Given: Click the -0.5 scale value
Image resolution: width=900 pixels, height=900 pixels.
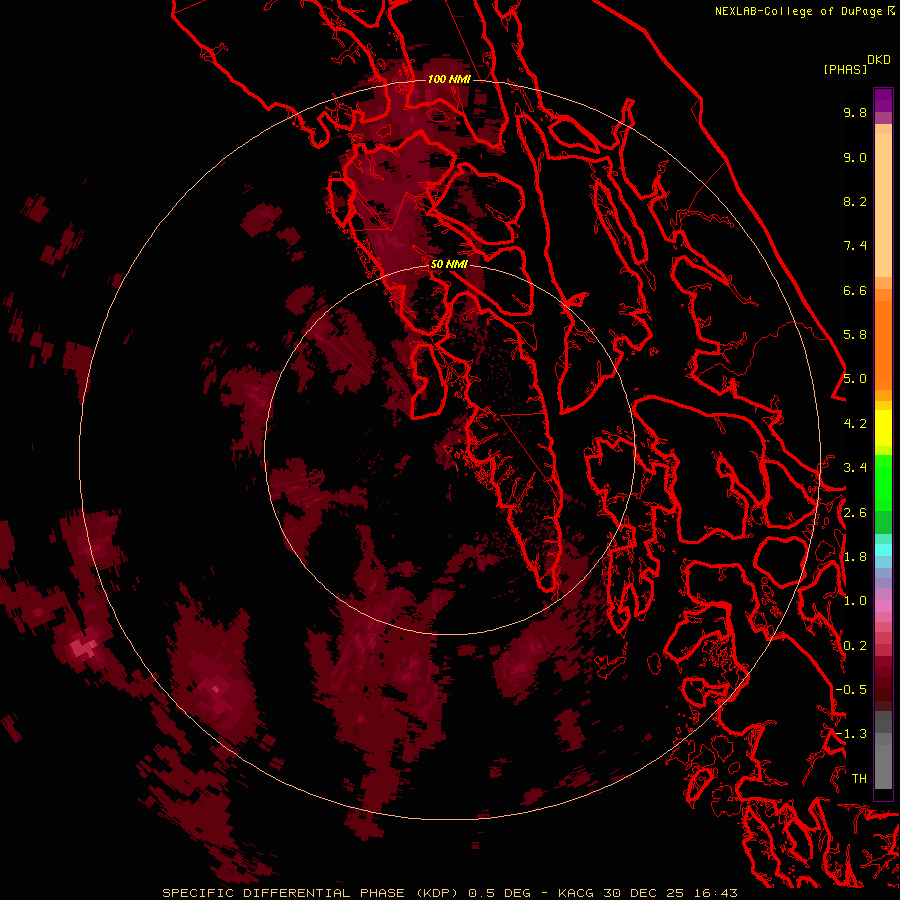Looking at the screenshot, I should [851, 690].
